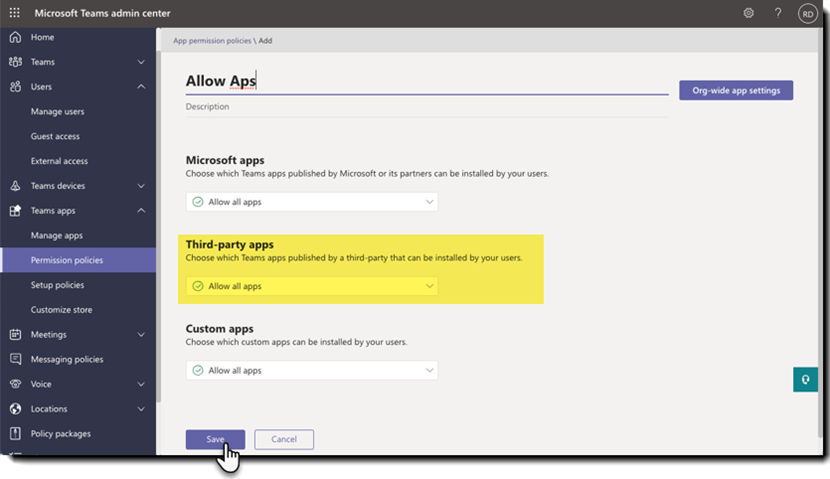Screen dimensions: 830x479
Task: Open Manage users page
Action: 57,112
